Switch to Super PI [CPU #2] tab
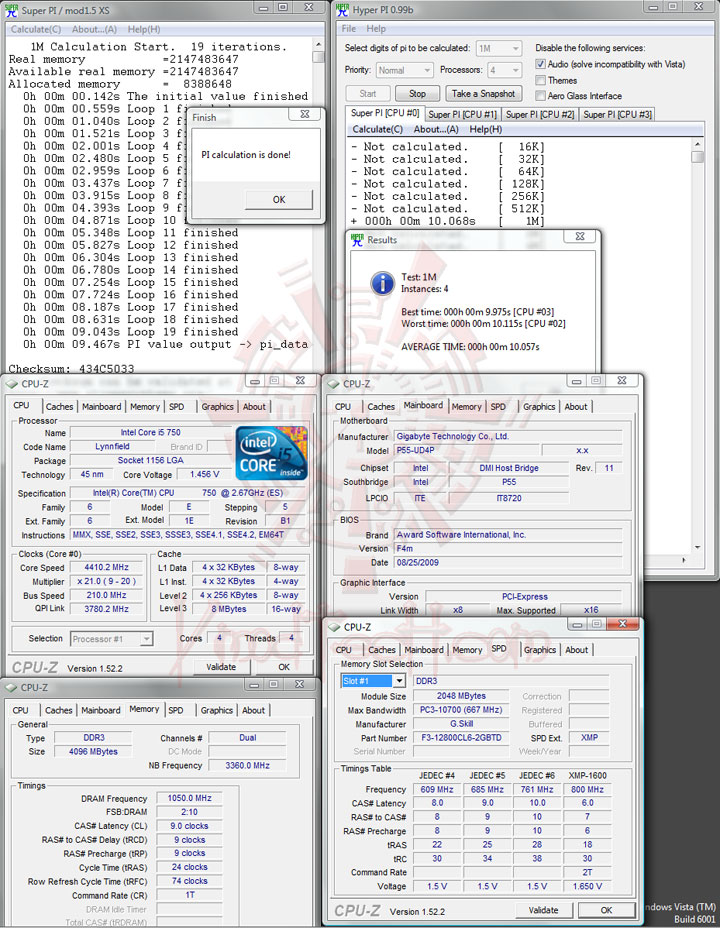 pyautogui.click(x=540, y=114)
